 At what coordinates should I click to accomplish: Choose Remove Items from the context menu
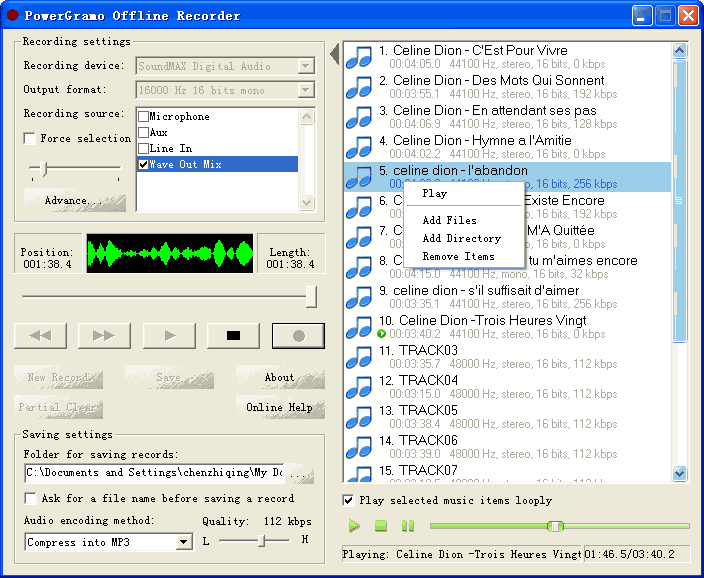(464, 256)
